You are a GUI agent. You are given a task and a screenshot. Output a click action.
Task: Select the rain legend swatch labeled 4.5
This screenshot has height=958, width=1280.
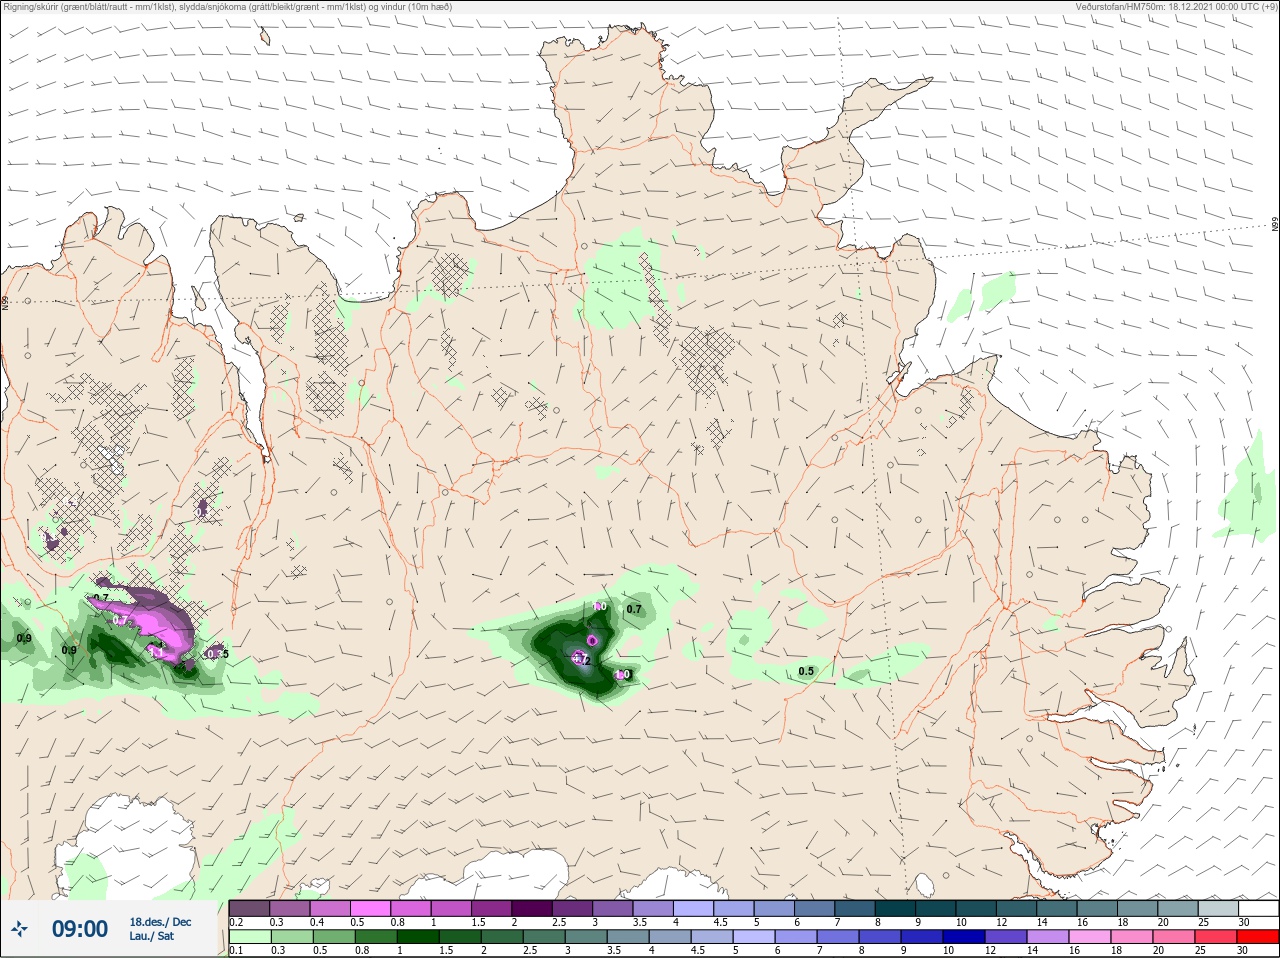(712, 937)
